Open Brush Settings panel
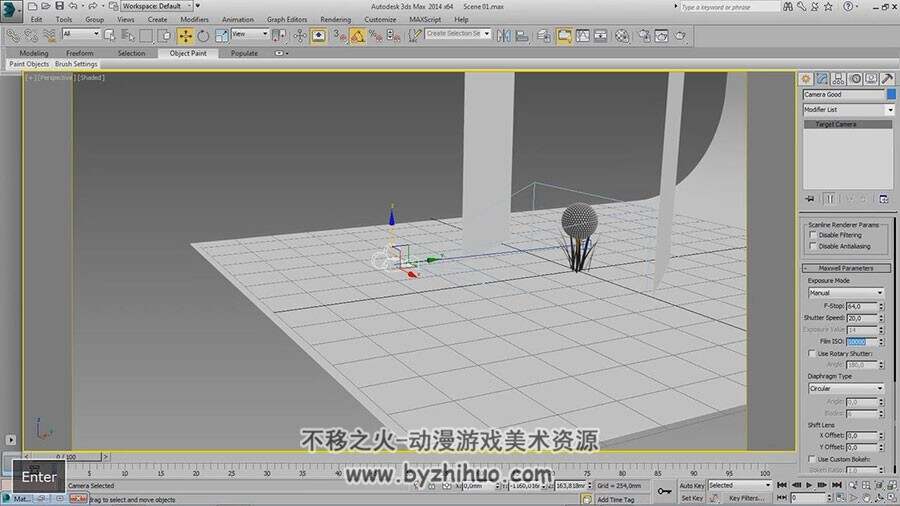Screen dimensions: 900x506 tap(76, 64)
